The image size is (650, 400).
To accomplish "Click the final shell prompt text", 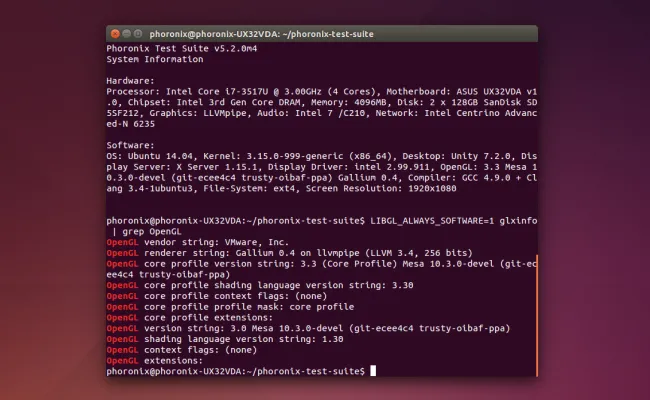I will 235,371.
